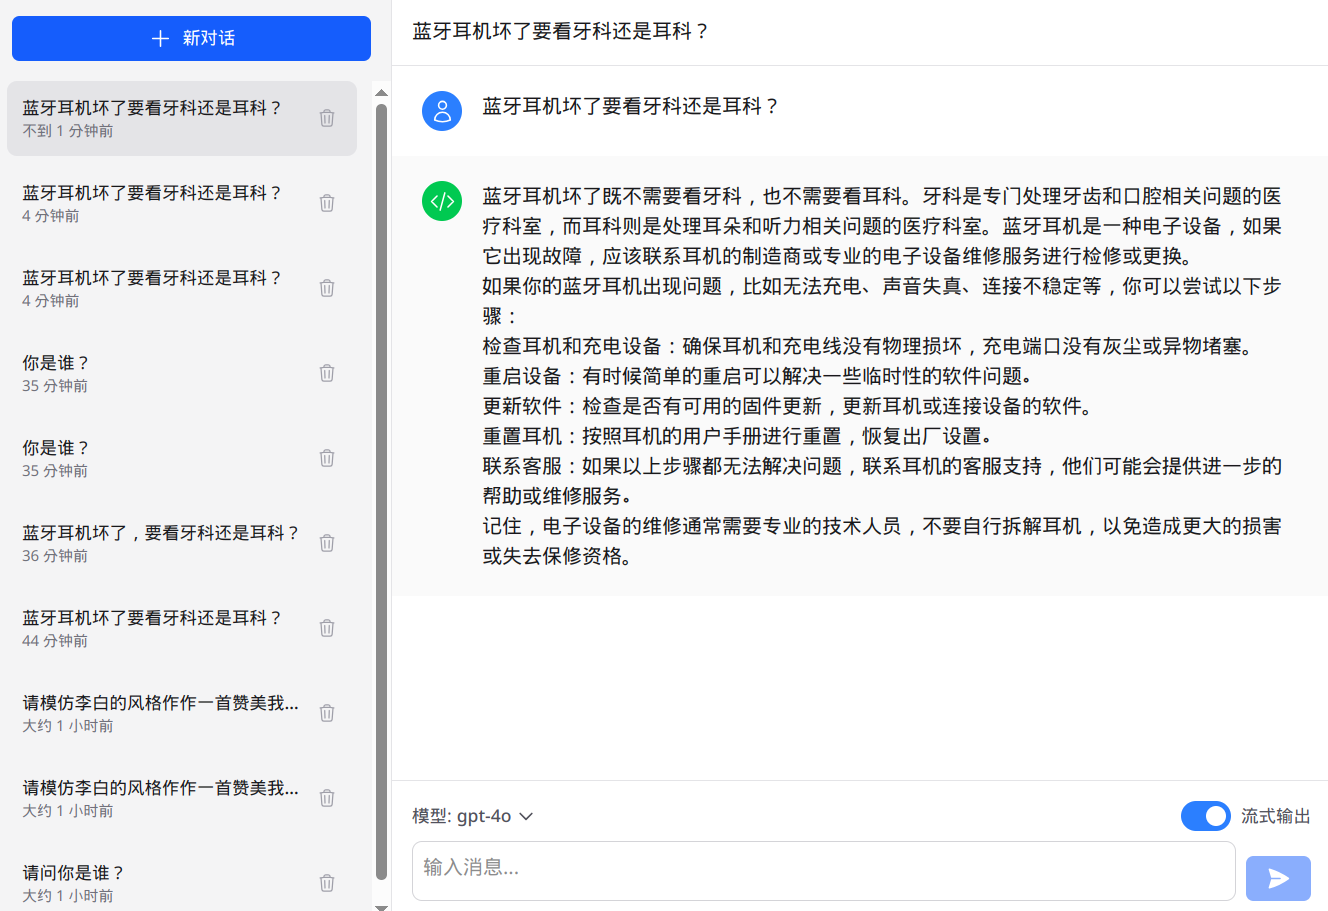The width and height of the screenshot is (1328, 911).
Task: Start a new chat with 新对话 button
Action: pos(191,38)
